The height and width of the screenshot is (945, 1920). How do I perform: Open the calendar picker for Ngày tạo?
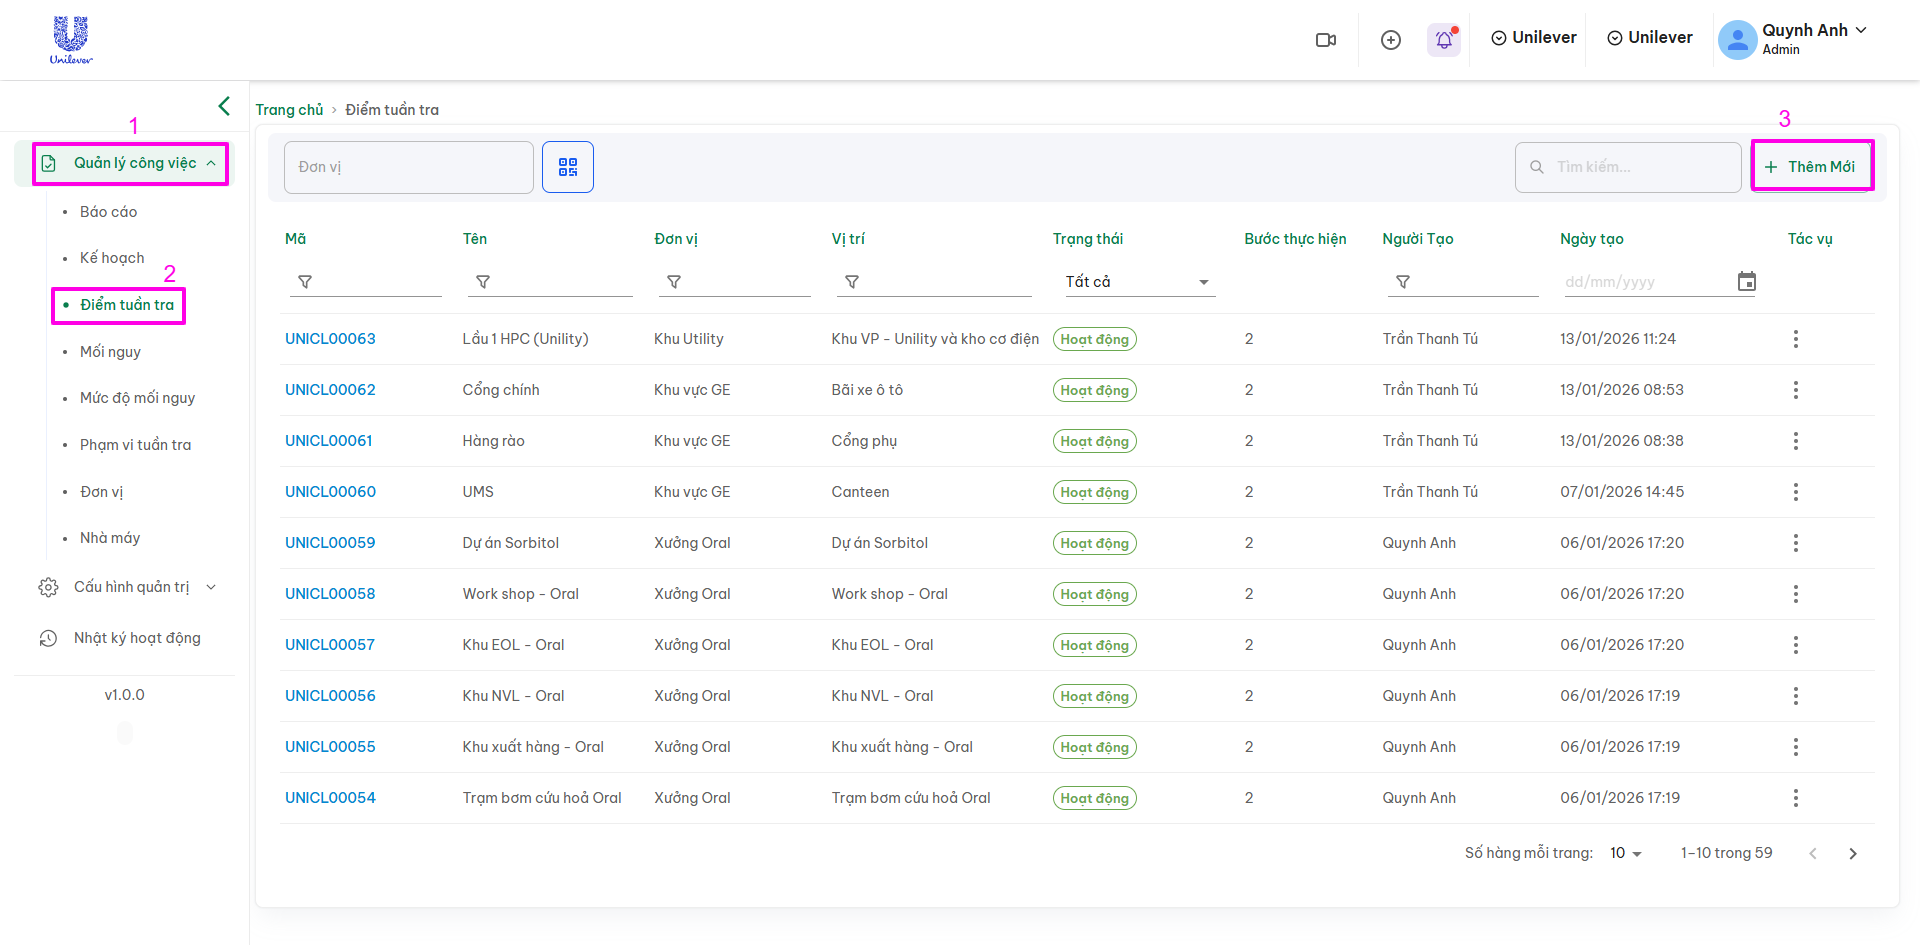click(x=1746, y=282)
